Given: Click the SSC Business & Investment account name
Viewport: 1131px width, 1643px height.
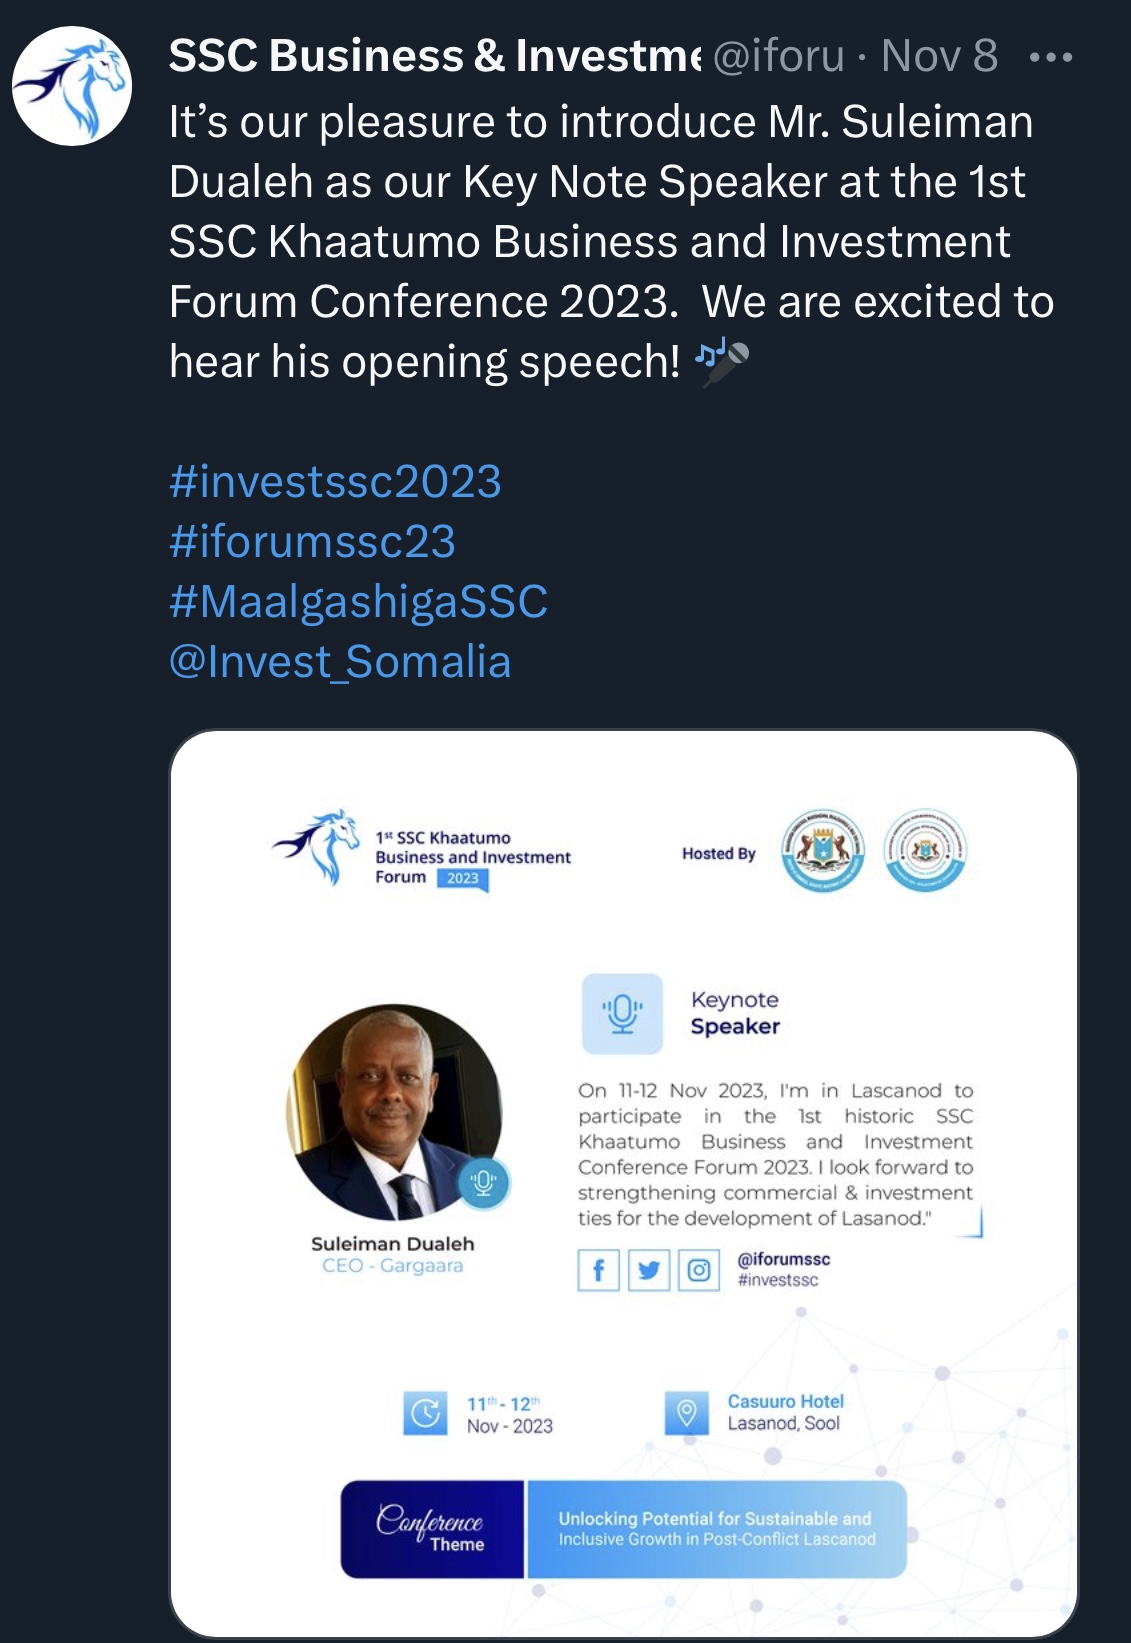Looking at the screenshot, I should [435, 56].
